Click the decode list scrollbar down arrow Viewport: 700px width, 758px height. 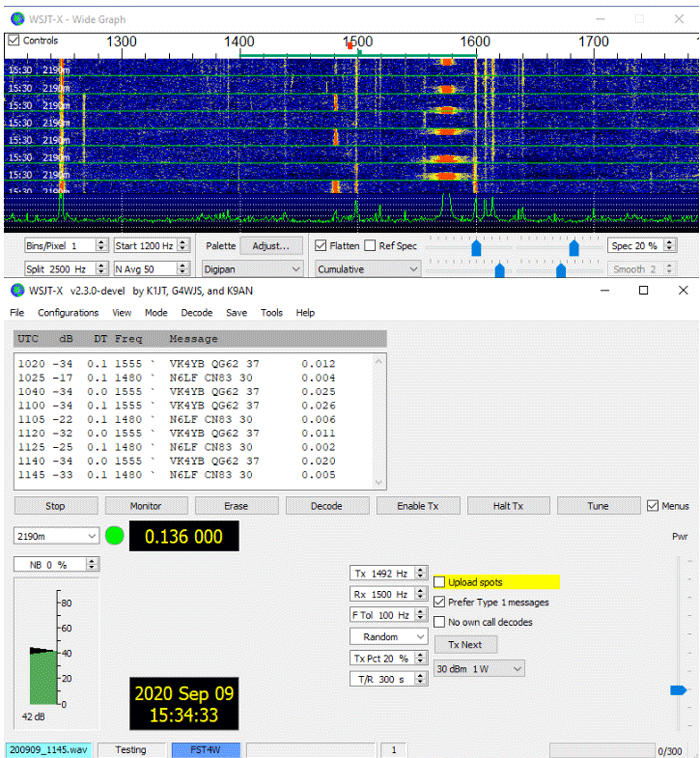click(x=379, y=482)
